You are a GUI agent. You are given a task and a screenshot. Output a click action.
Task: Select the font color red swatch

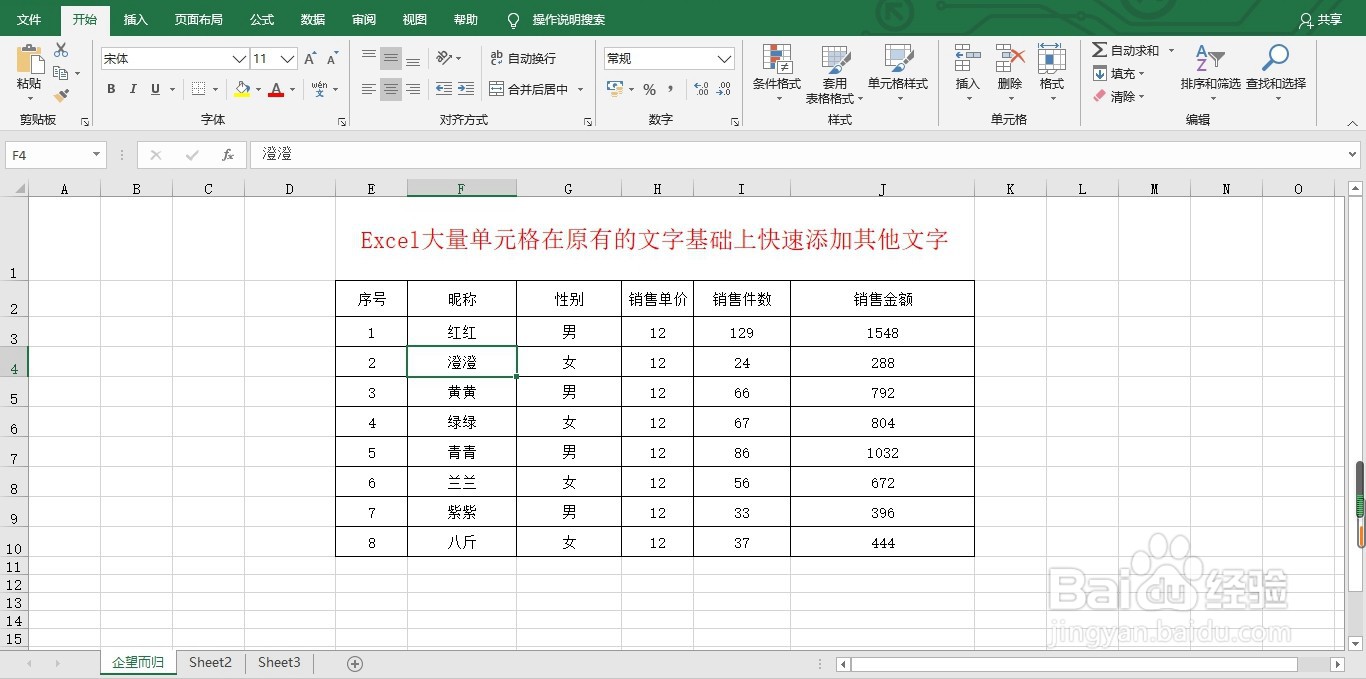(x=276, y=95)
